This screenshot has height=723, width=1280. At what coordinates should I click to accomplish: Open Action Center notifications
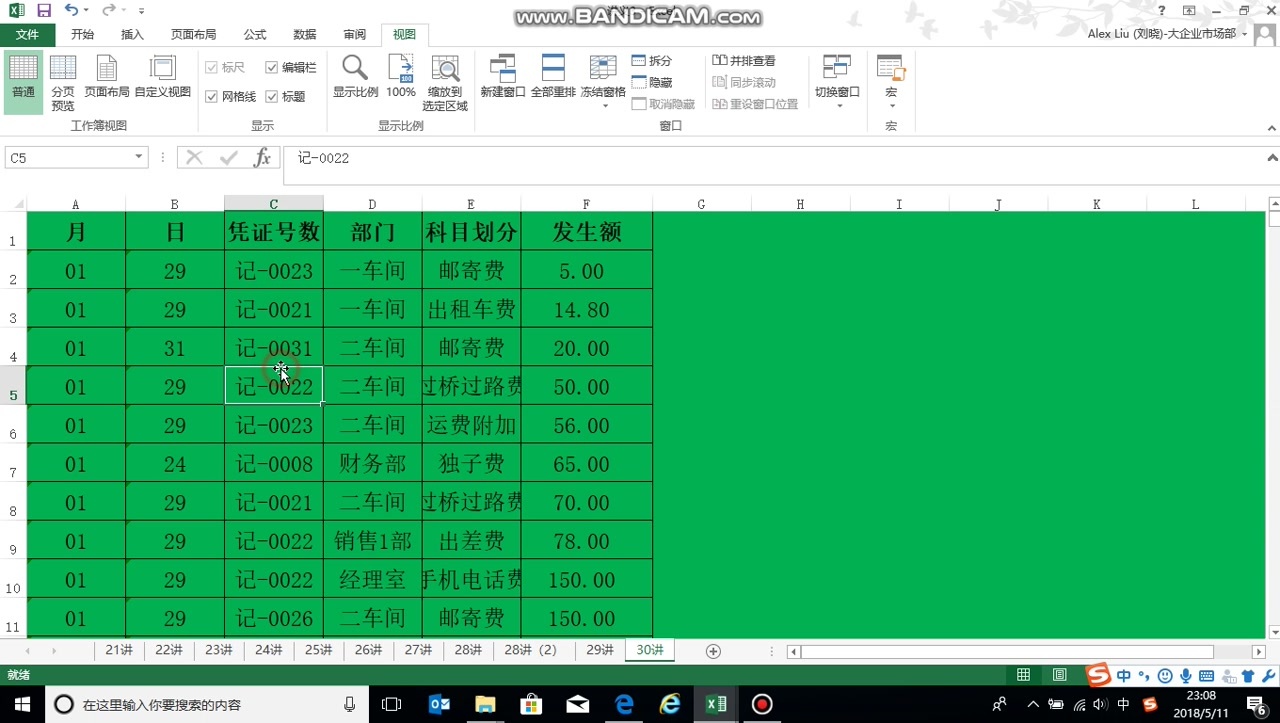point(1258,704)
